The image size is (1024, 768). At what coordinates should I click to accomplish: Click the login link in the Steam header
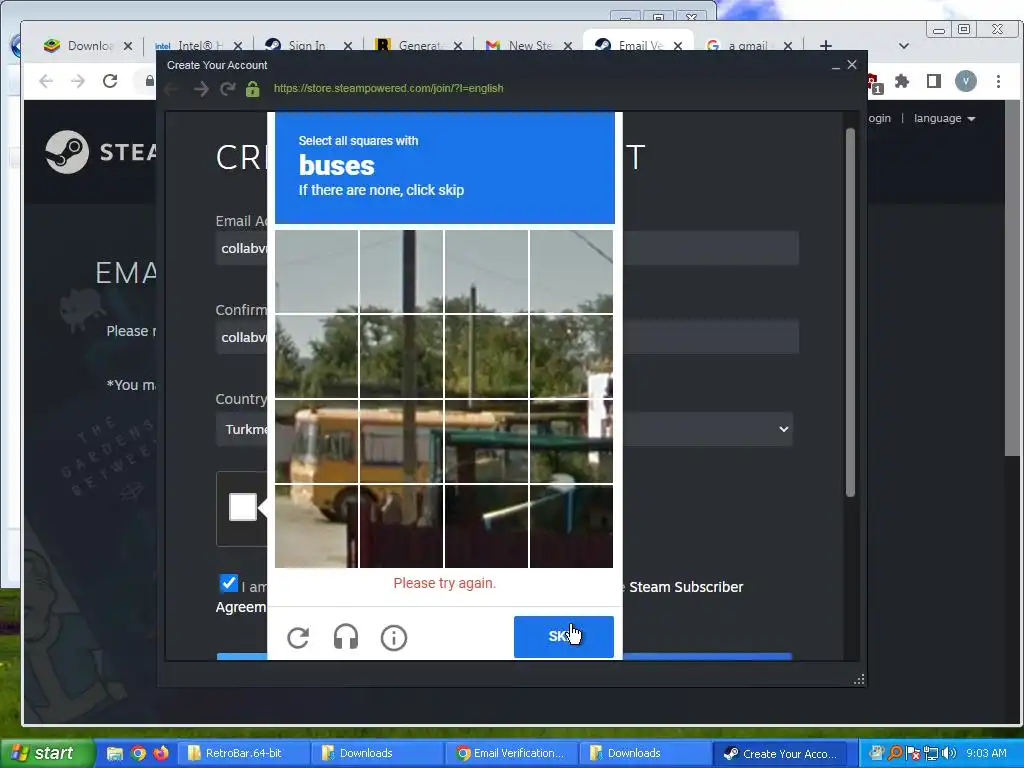coord(880,118)
